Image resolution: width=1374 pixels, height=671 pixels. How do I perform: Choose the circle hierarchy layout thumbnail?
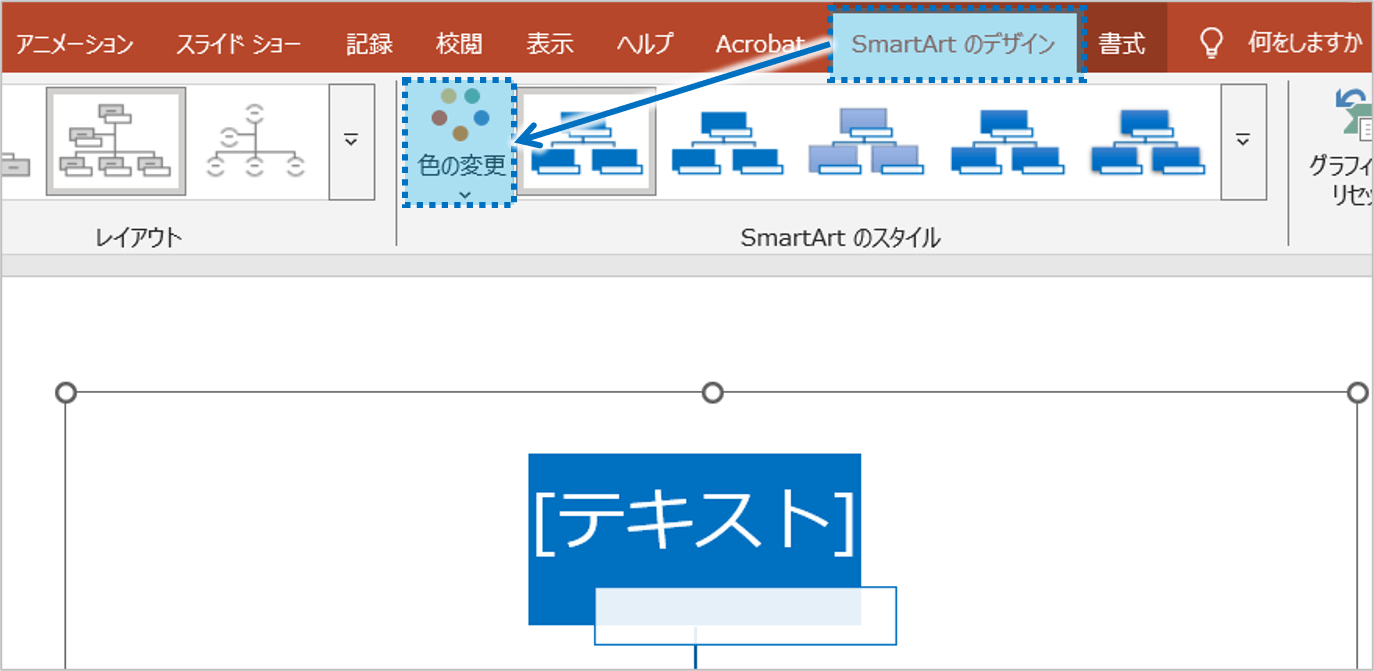[255, 141]
